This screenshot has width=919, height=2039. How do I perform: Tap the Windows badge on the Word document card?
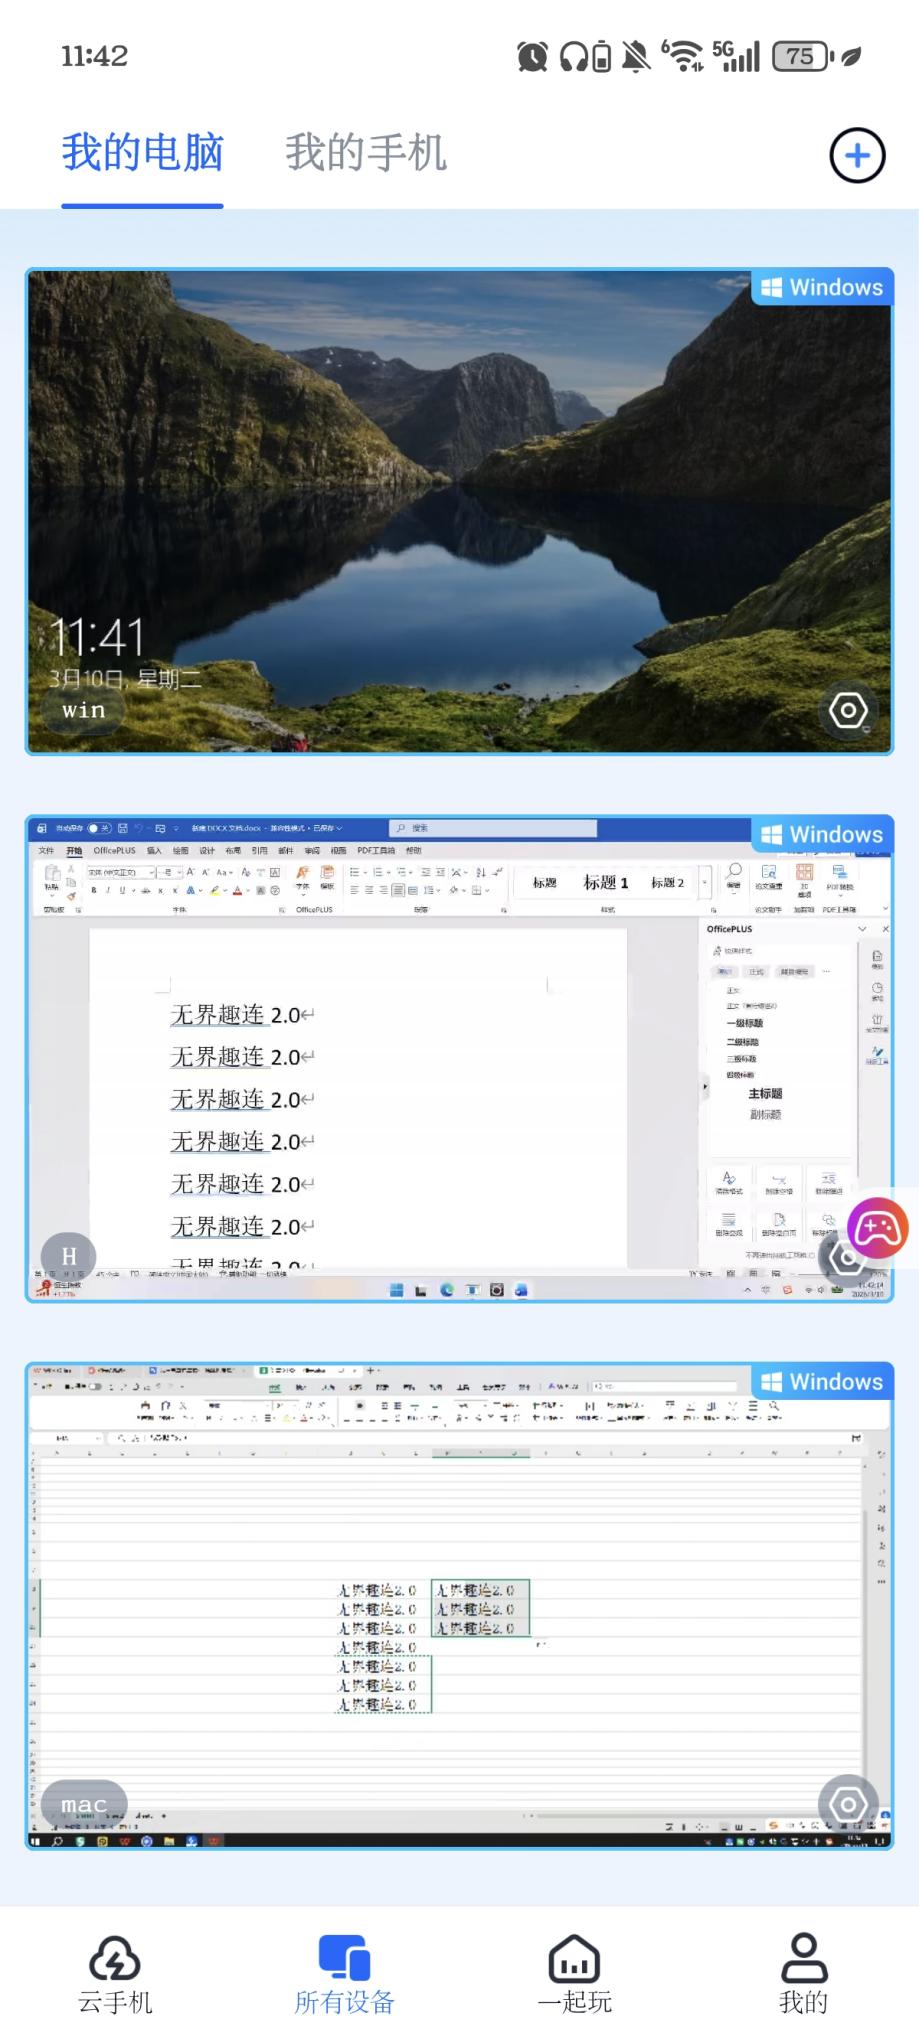point(822,835)
